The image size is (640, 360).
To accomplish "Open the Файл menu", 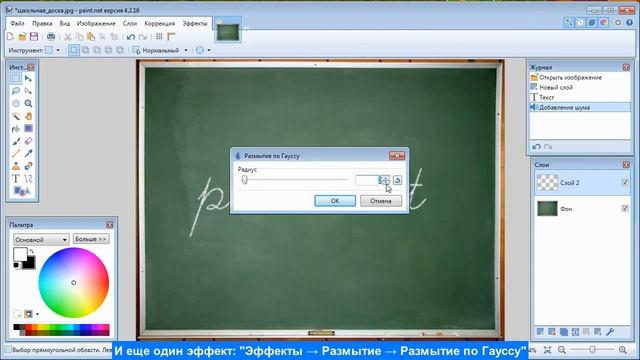I will 17,24.
